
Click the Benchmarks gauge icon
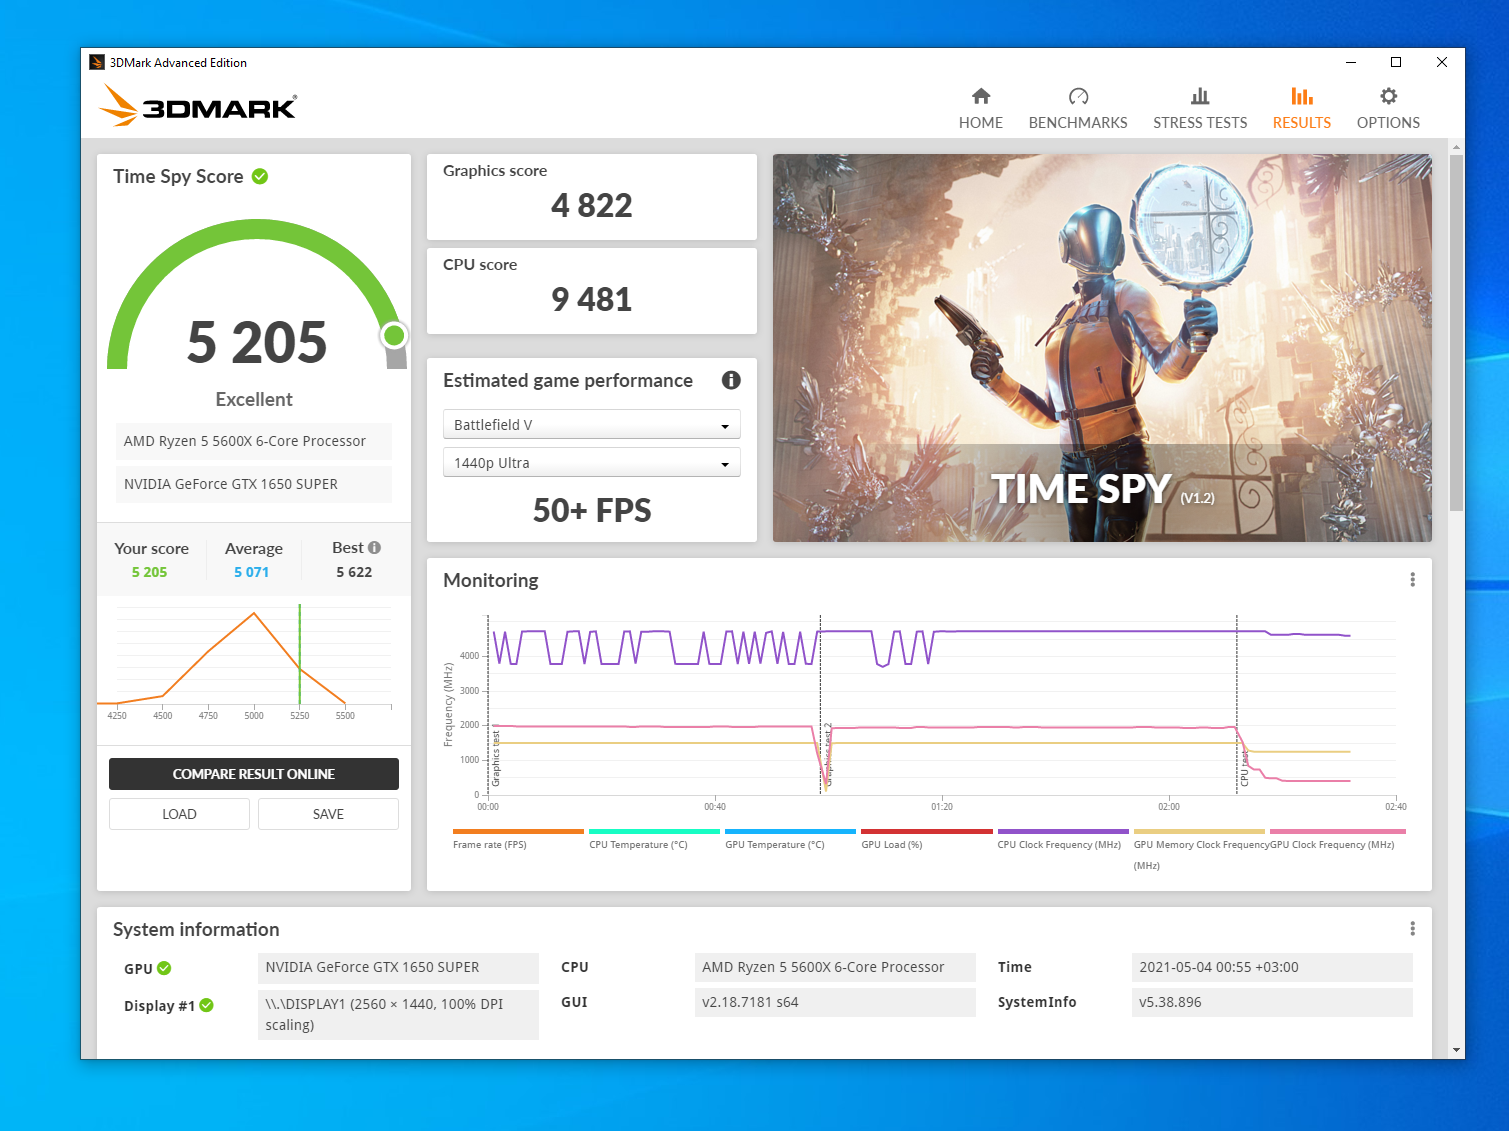[x=1078, y=96]
